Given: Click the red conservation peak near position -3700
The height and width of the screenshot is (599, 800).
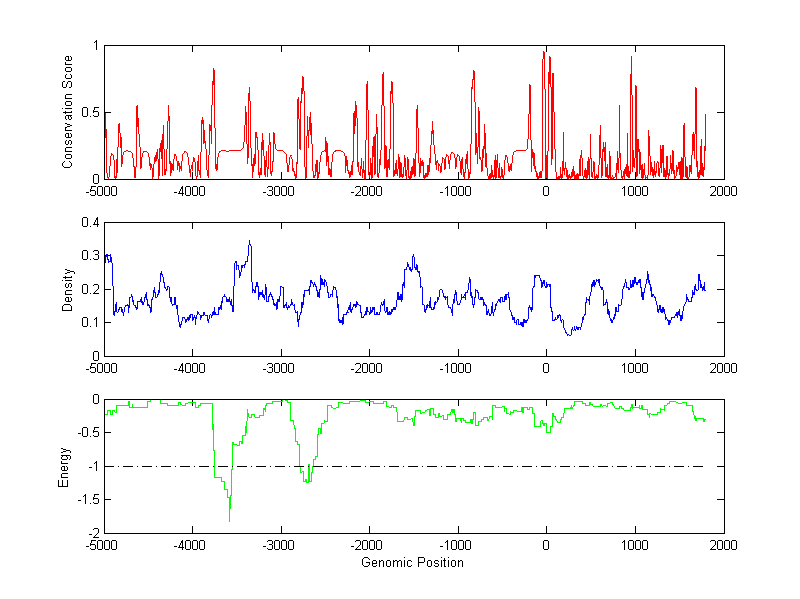Looking at the screenshot, I should point(214,70).
